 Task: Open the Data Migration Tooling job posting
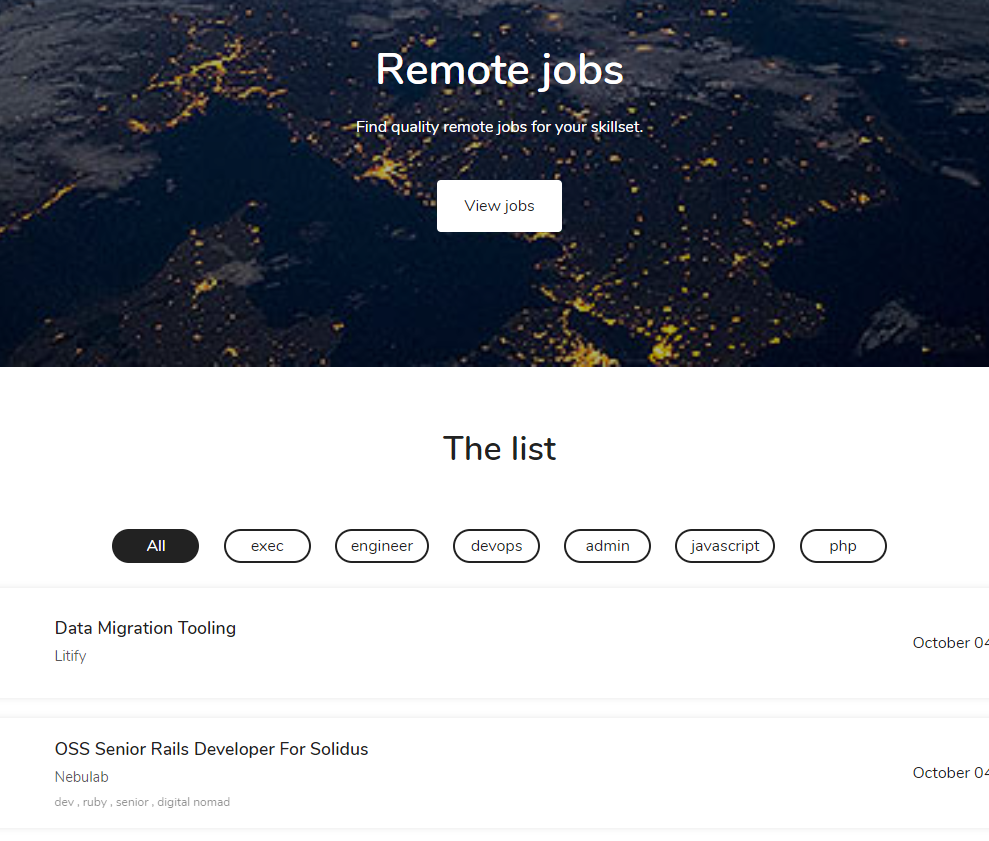coord(145,628)
